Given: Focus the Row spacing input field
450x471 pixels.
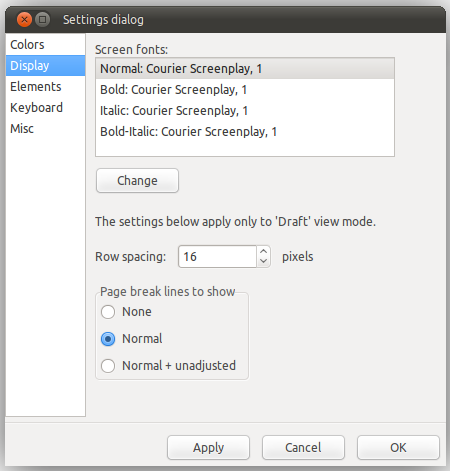Looking at the screenshot, I should [x=217, y=257].
